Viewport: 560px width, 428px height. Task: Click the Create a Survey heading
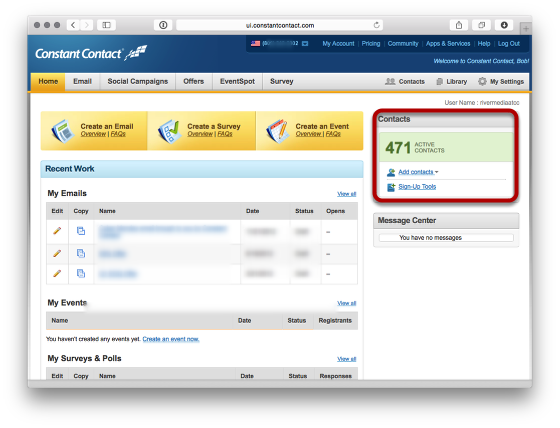[214, 126]
